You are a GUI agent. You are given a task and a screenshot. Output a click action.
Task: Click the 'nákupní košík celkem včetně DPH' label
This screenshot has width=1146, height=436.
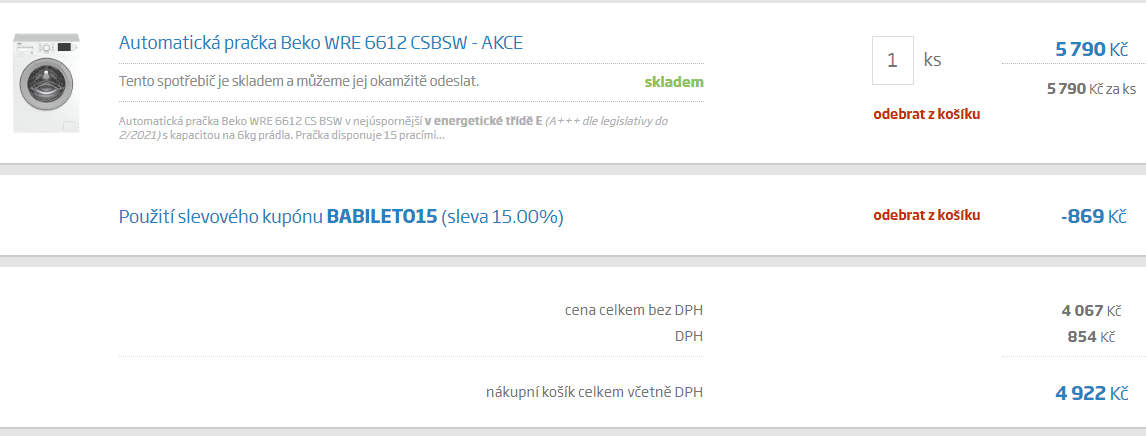[594, 393]
